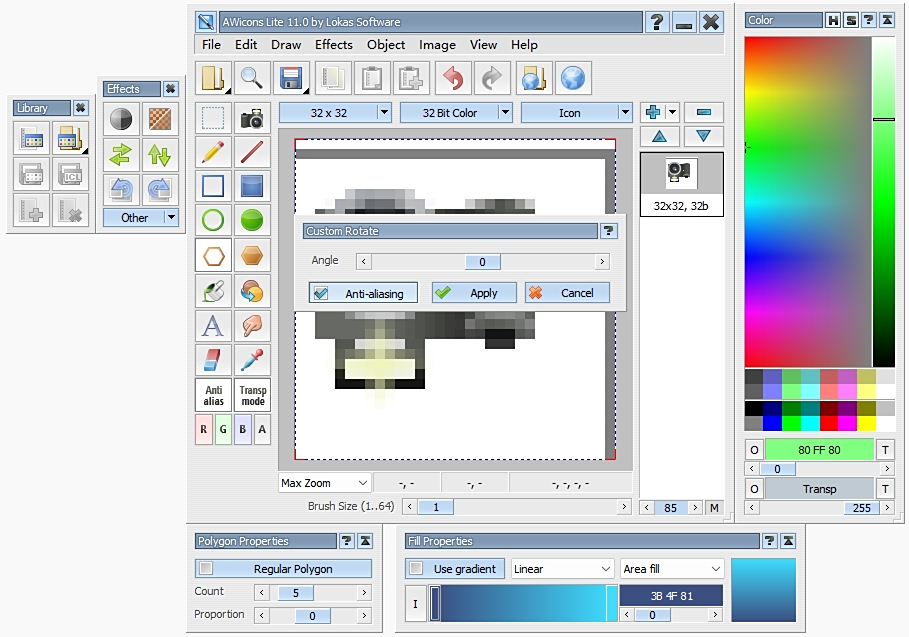
Task: Pick the outlined Polygon tool
Action: tap(213, 256)
